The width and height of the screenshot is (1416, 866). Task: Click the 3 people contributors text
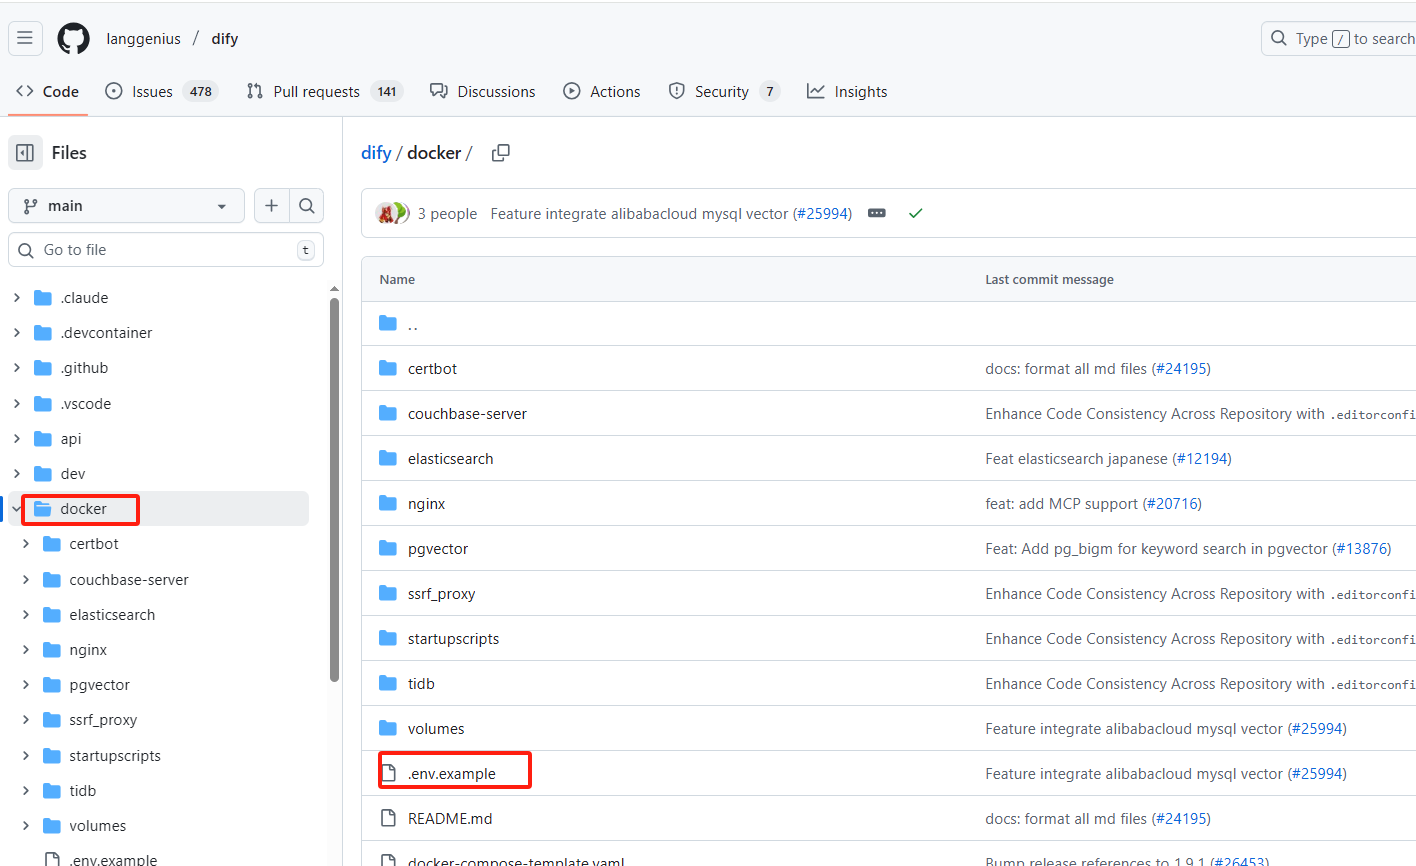click(447, 214)
